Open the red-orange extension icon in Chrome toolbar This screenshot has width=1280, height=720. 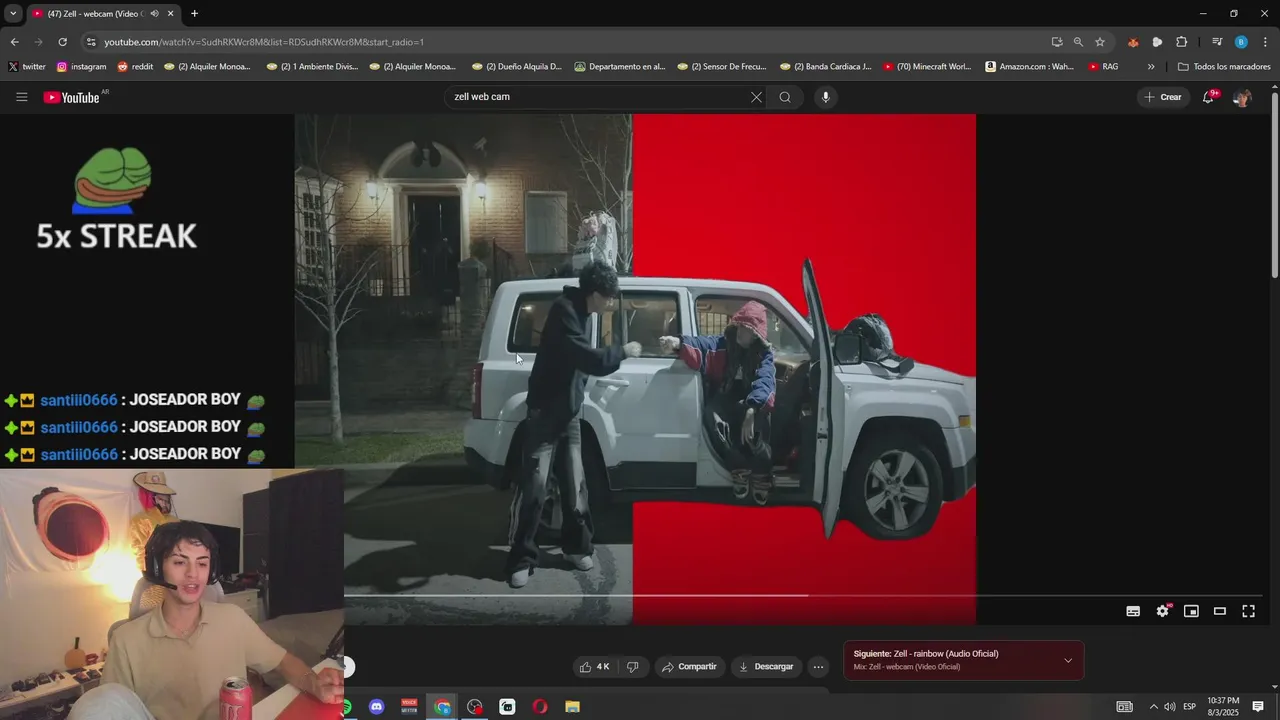point(1133,42)
